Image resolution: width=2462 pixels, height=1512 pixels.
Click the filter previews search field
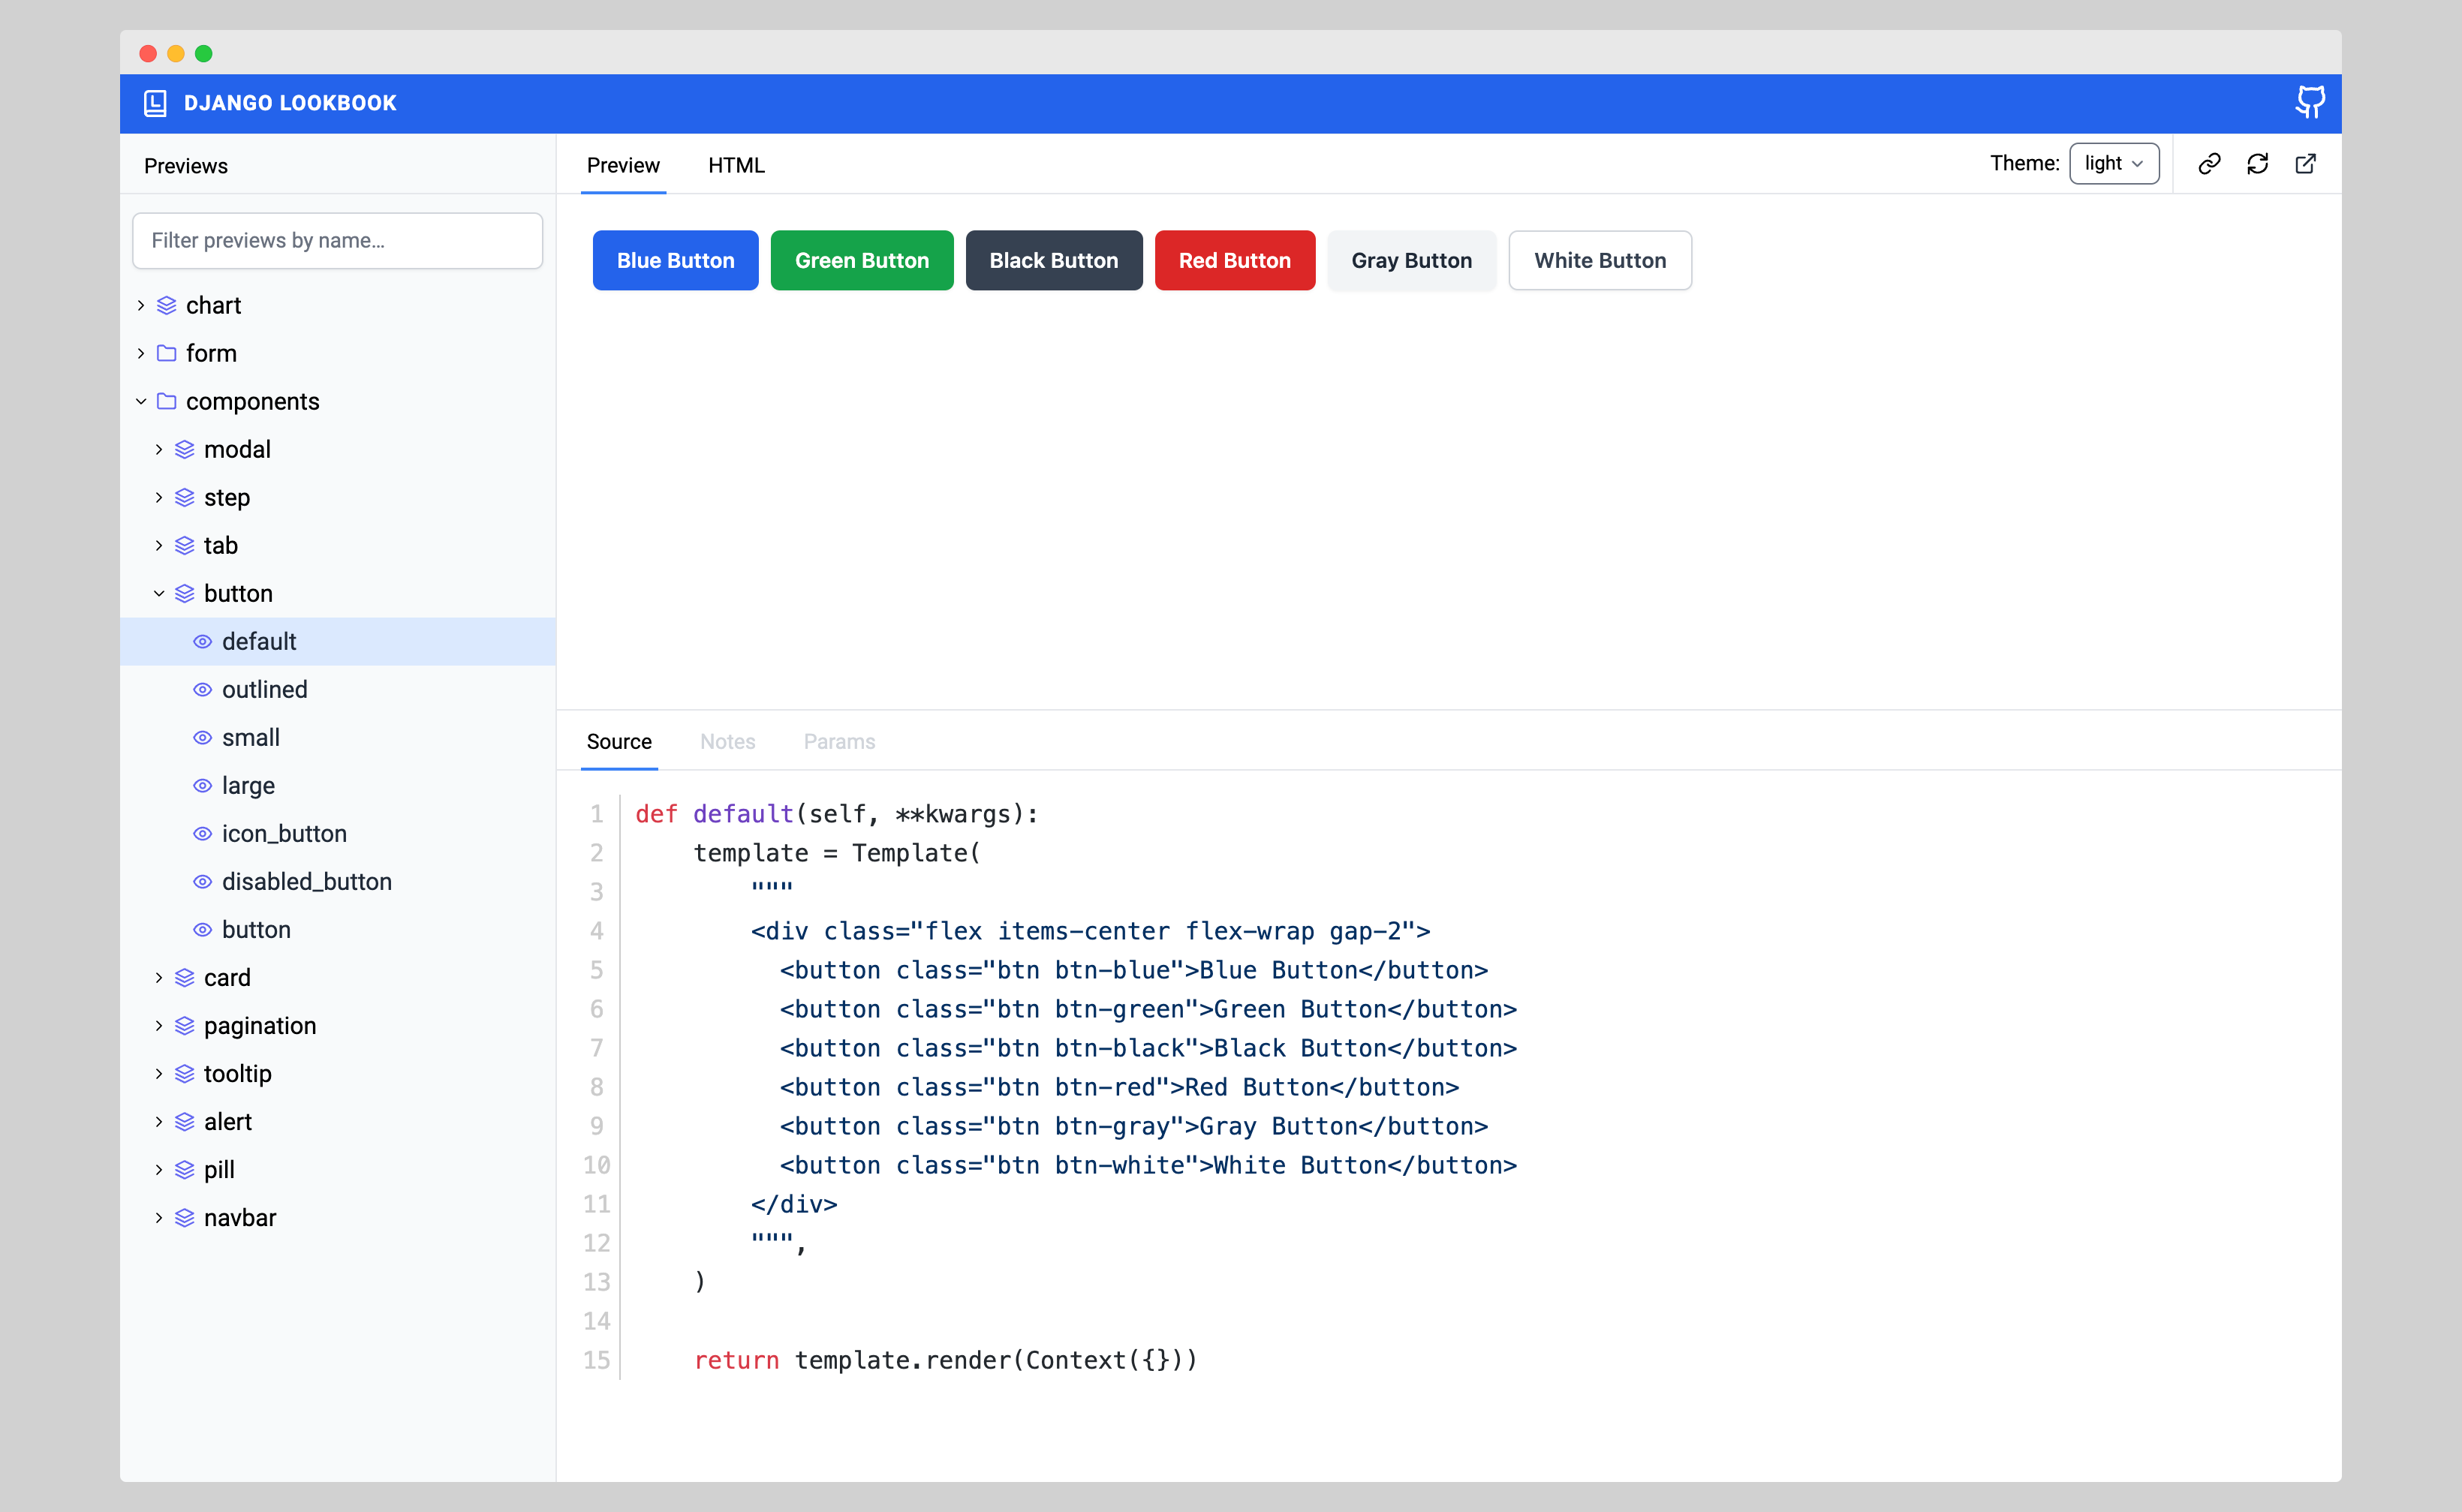pyautogui.click(x=337, y=240)
